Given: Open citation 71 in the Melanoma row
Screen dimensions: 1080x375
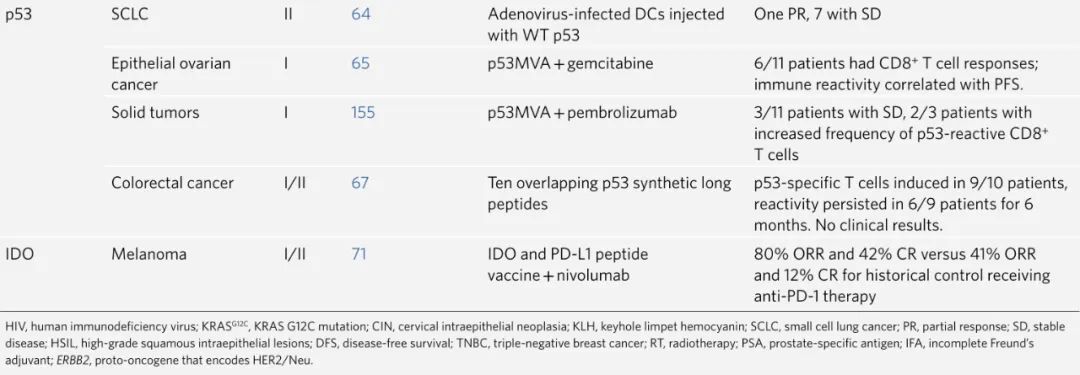Looking at the screenshot, I should (359, 254).
